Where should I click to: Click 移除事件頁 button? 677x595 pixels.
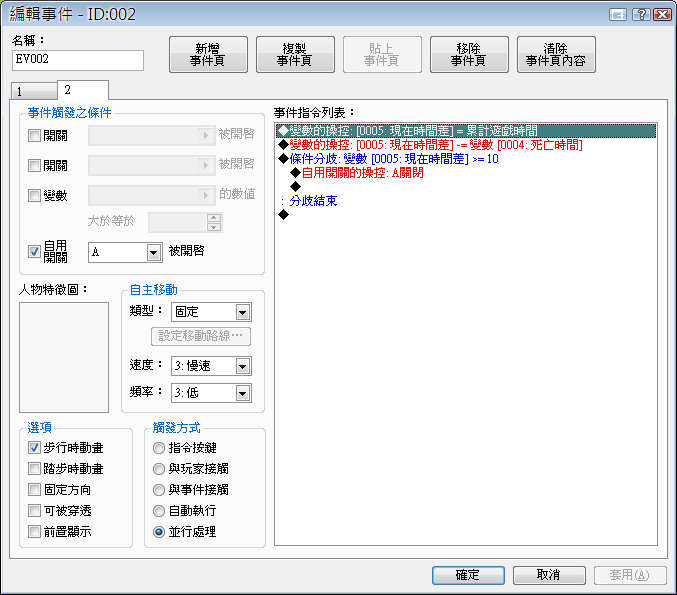point(469,54)
